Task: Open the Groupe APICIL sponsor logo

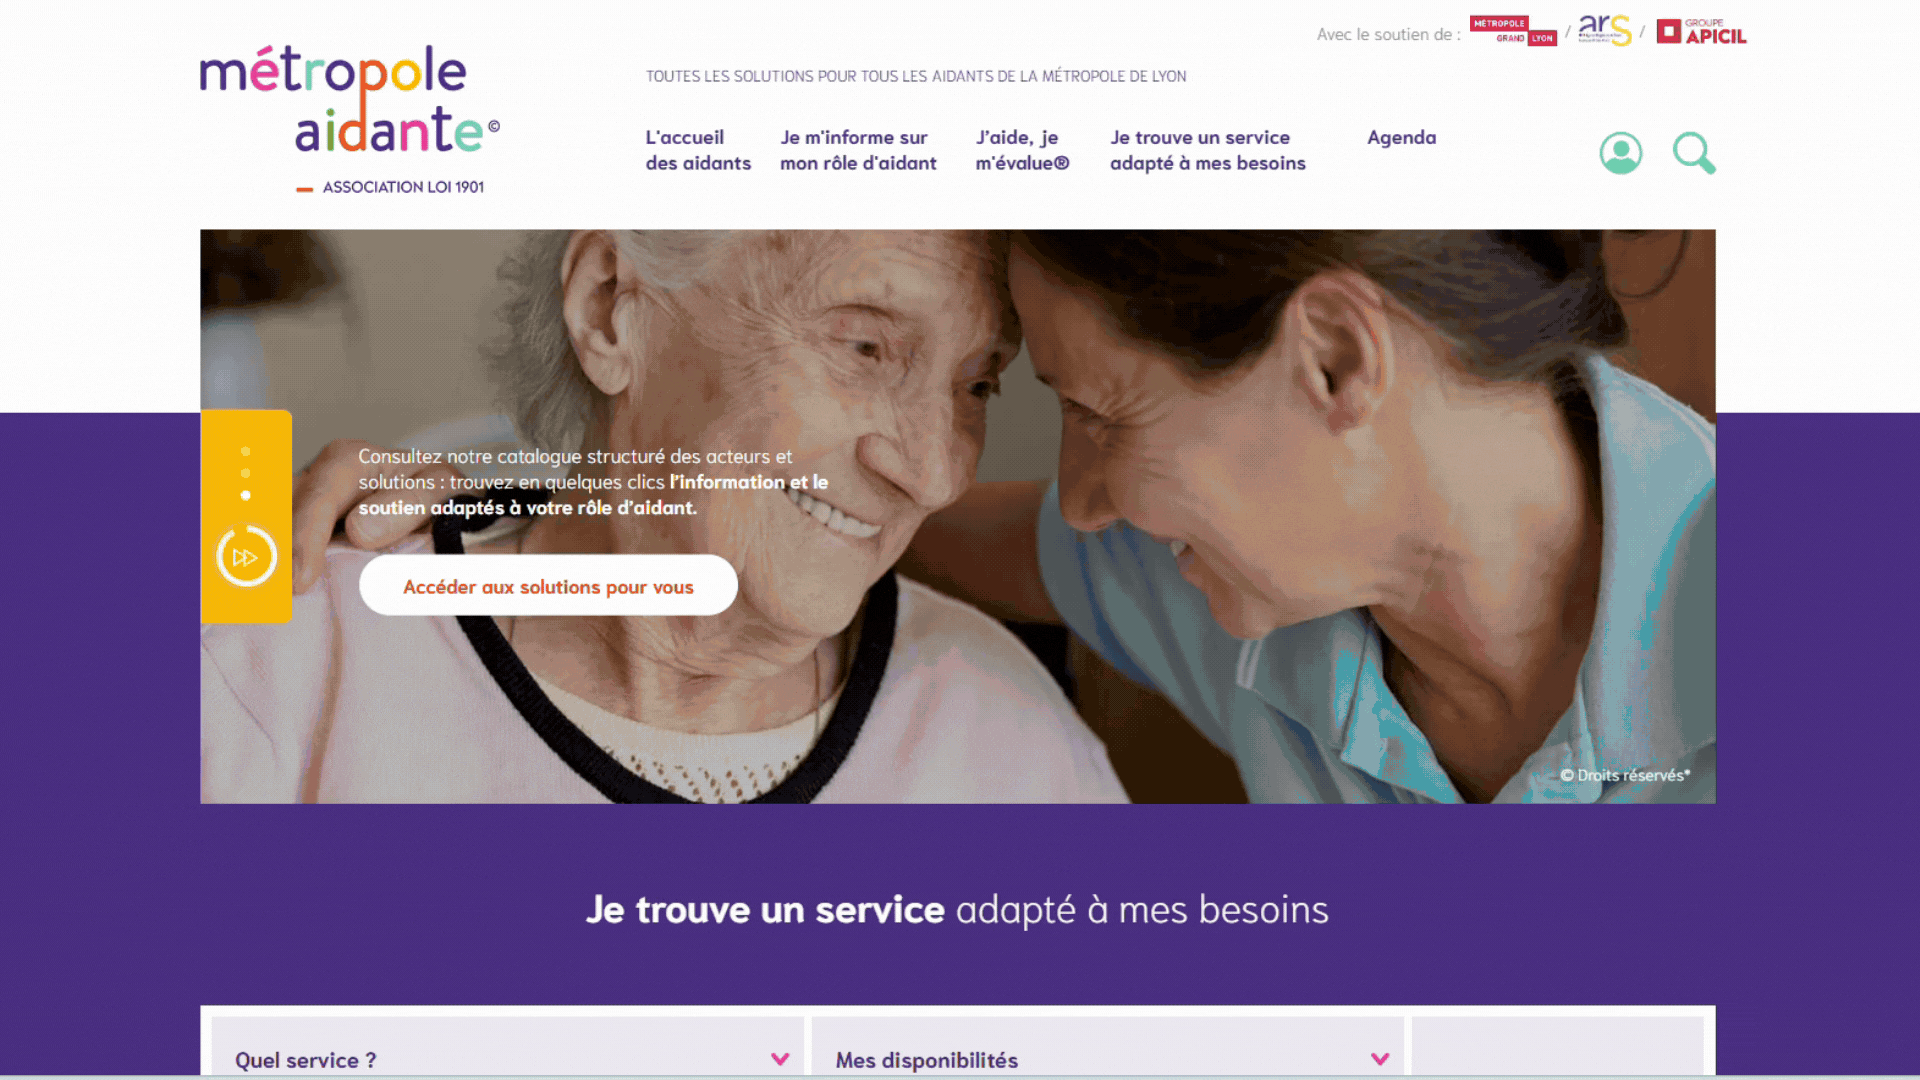Action: pyautogui.click(x=1701, y=32)
